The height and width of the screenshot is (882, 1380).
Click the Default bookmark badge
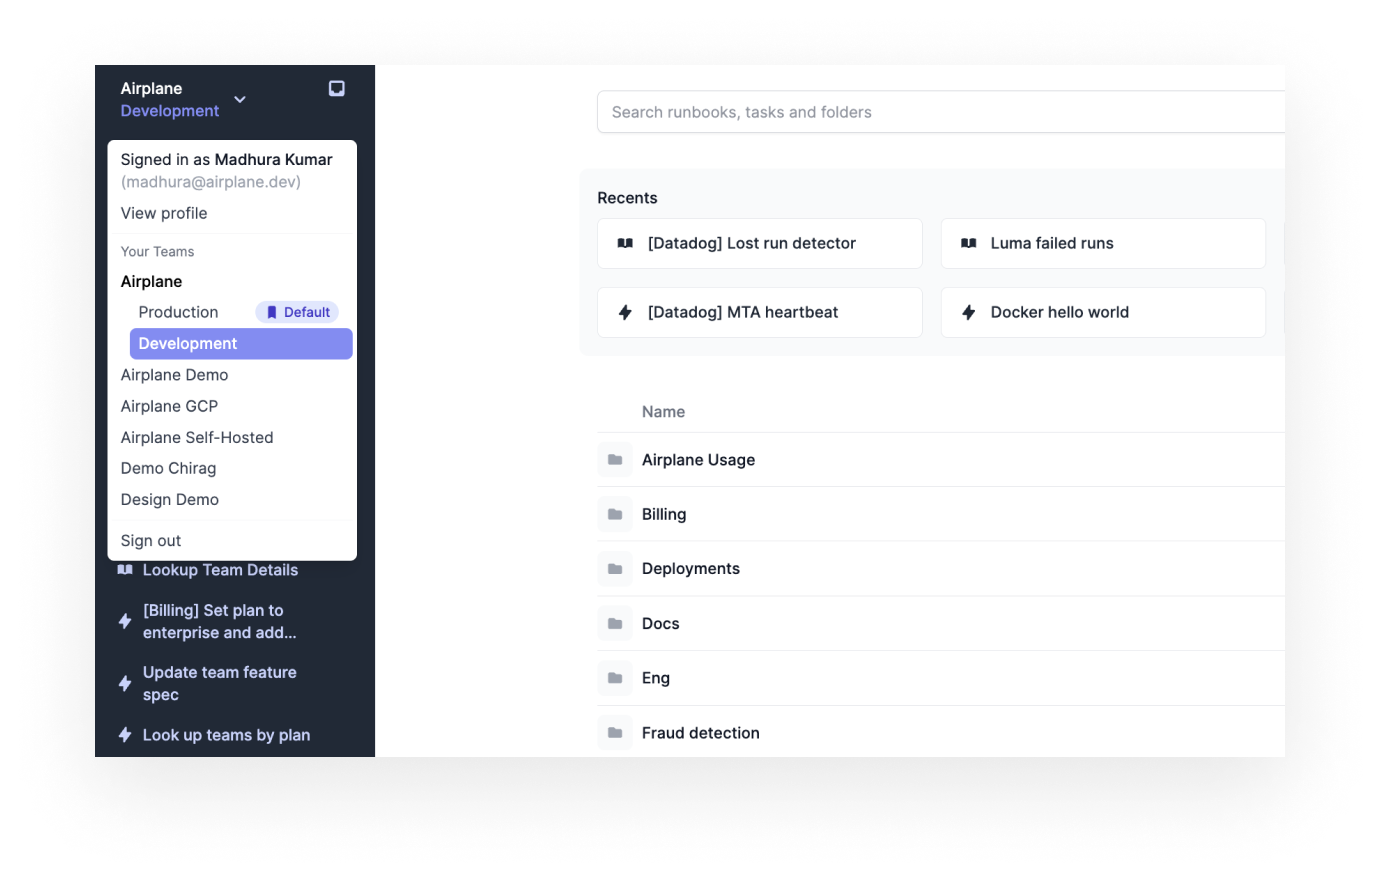297,312
